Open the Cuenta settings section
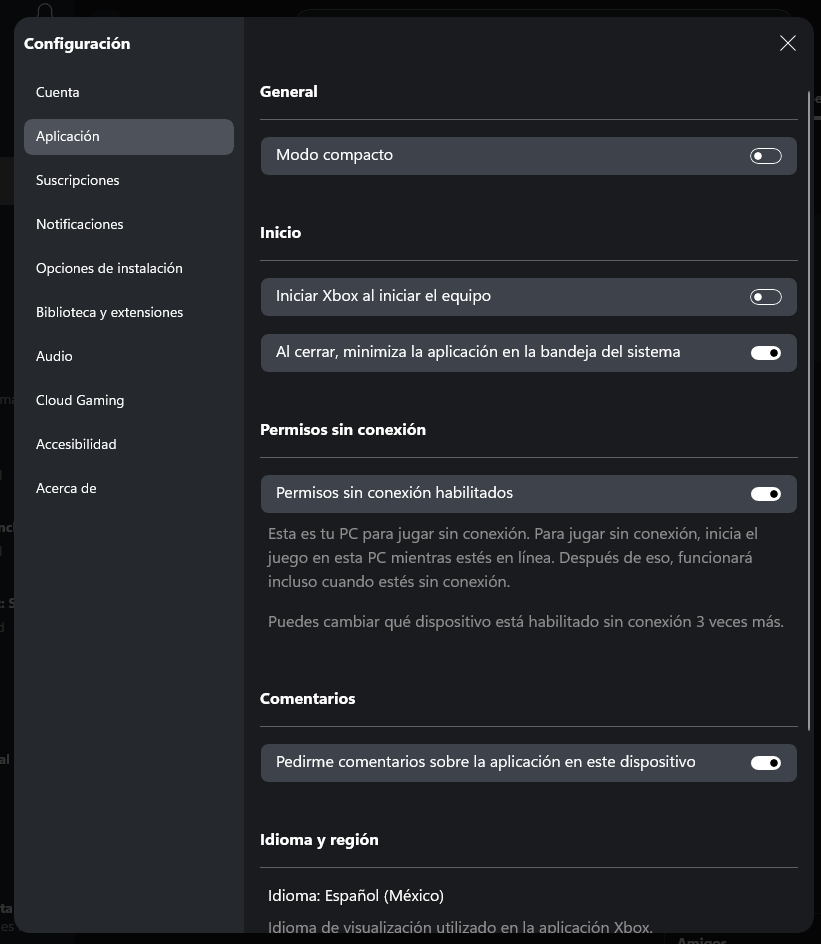 (x=58, y=92)
